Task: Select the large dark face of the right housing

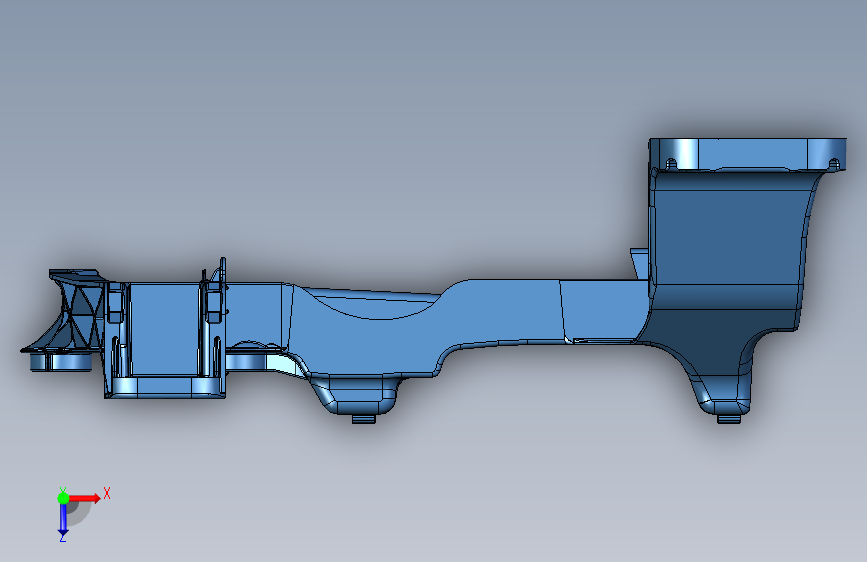Action: point(727,238)
